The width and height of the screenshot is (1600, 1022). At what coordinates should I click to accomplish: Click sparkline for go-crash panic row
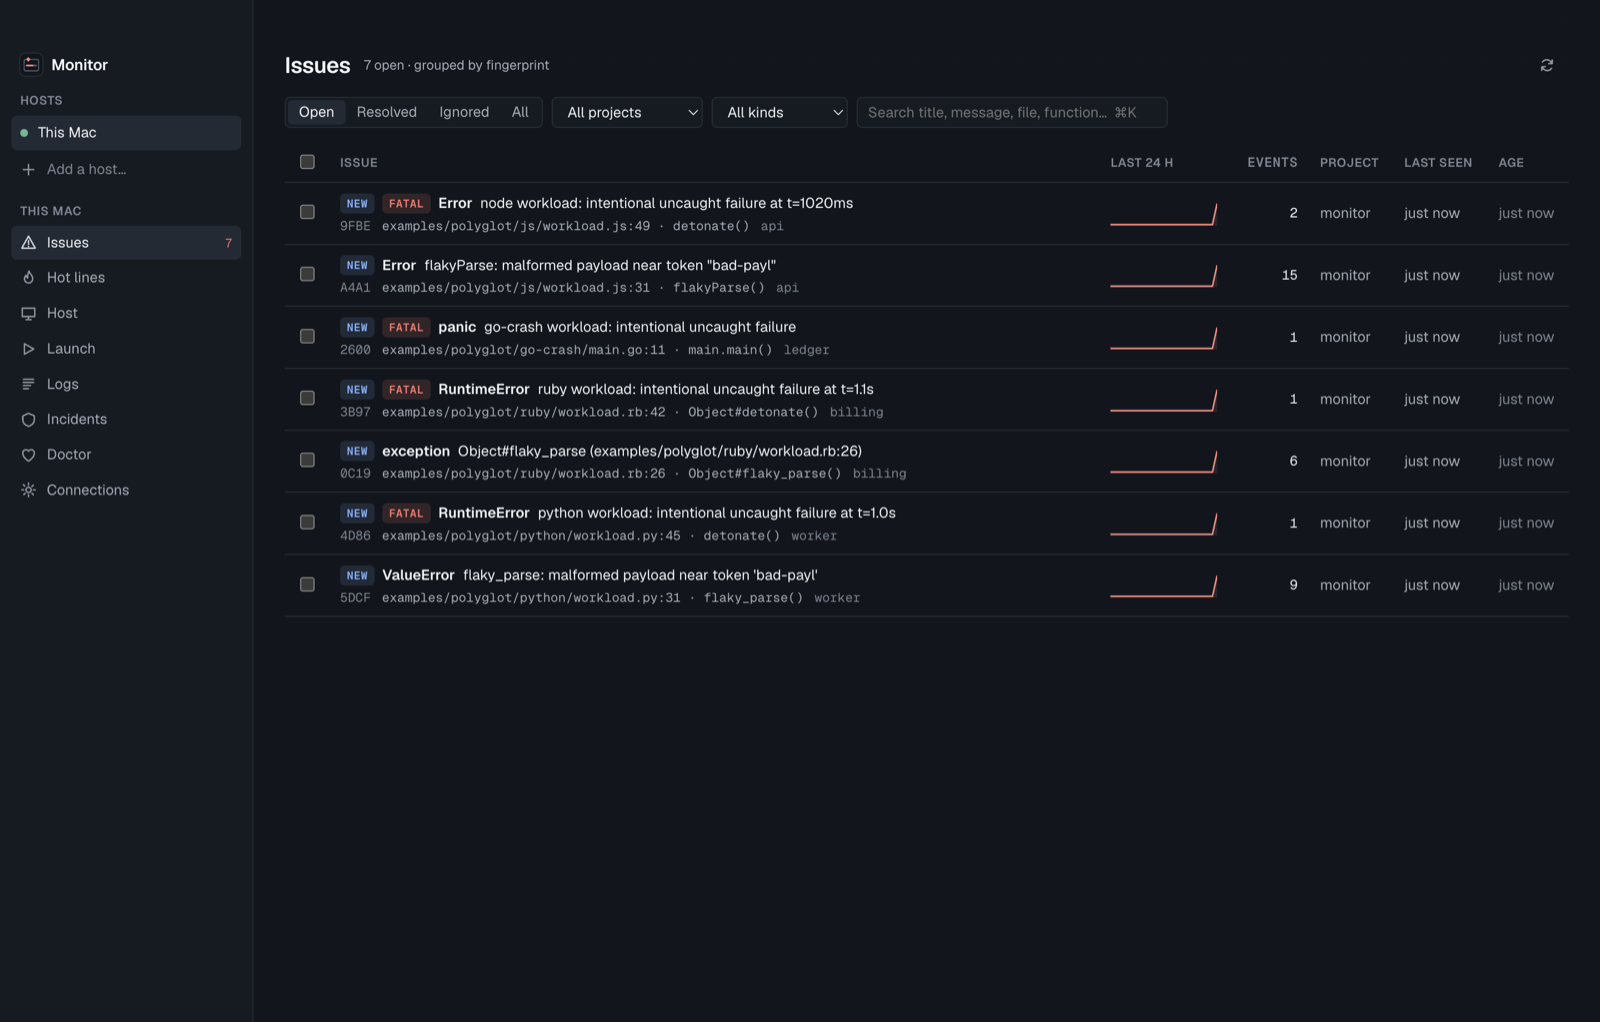[1163, 338]
